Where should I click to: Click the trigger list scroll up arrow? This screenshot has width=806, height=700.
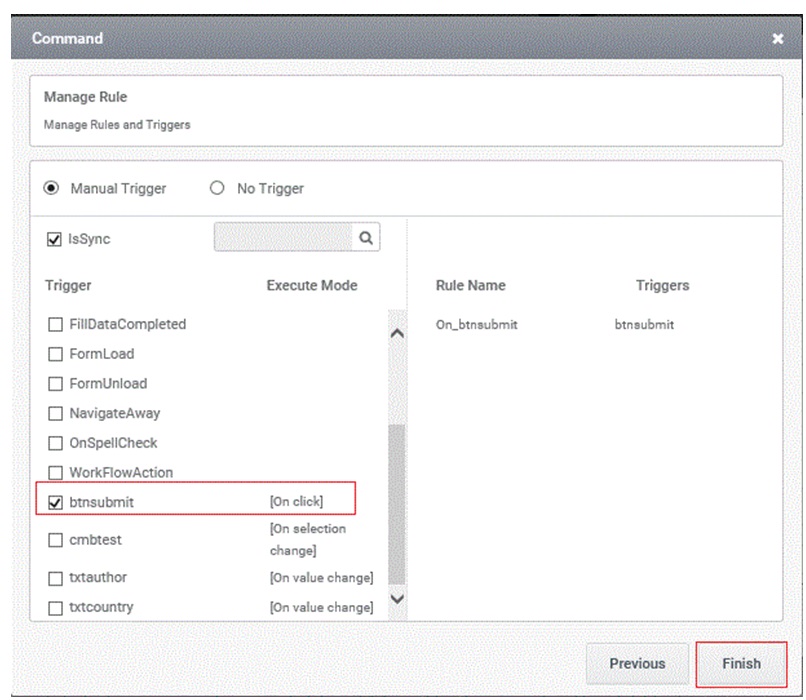pyautogui.click(x=397, y=334)
